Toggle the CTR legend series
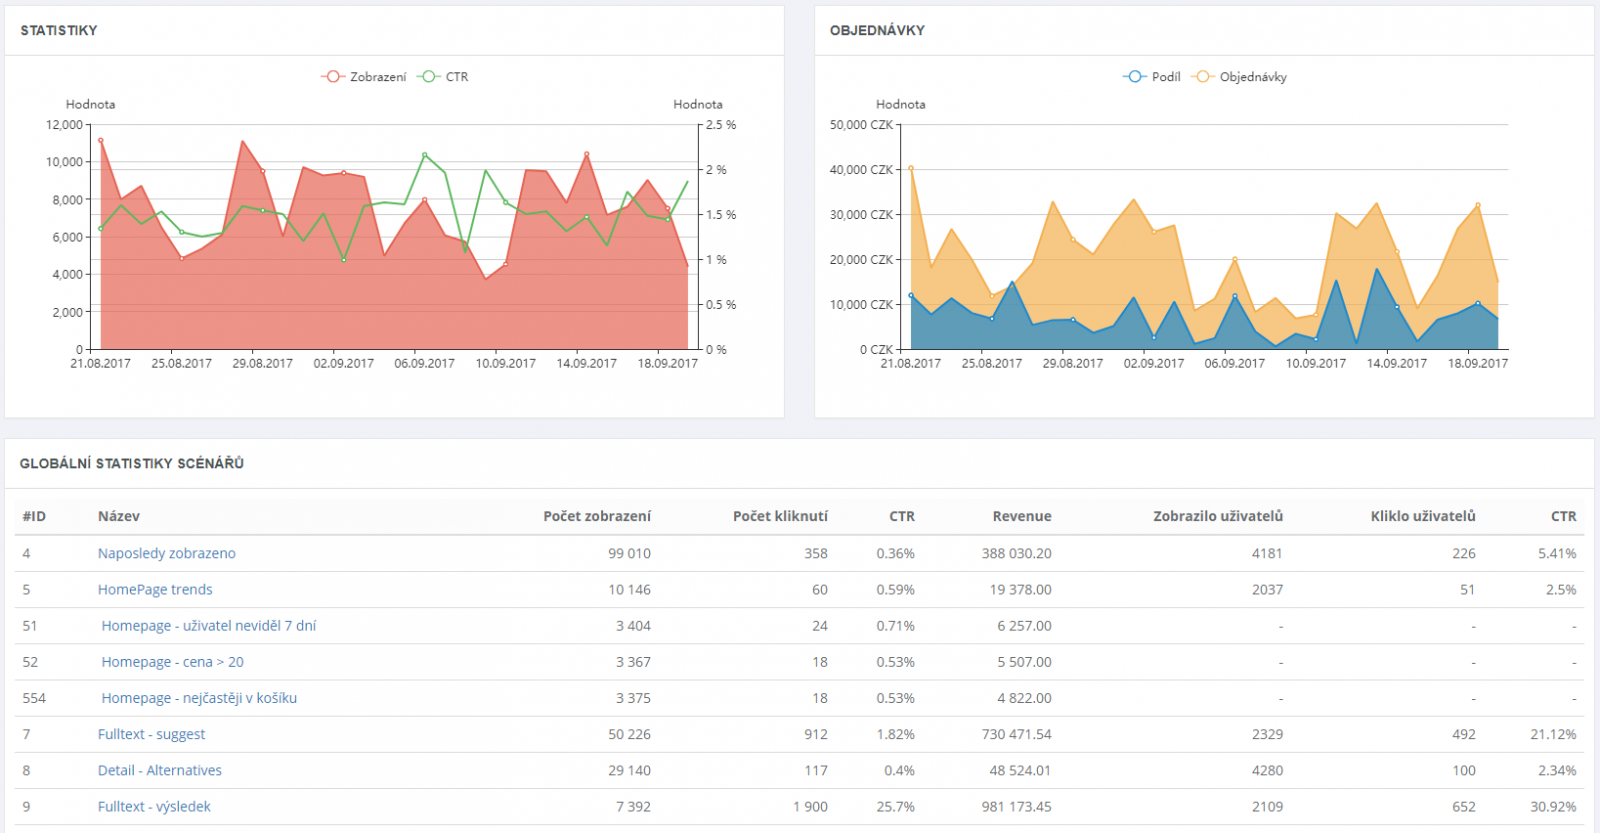This screenshot has height=833, width=1600. [445, 77]
